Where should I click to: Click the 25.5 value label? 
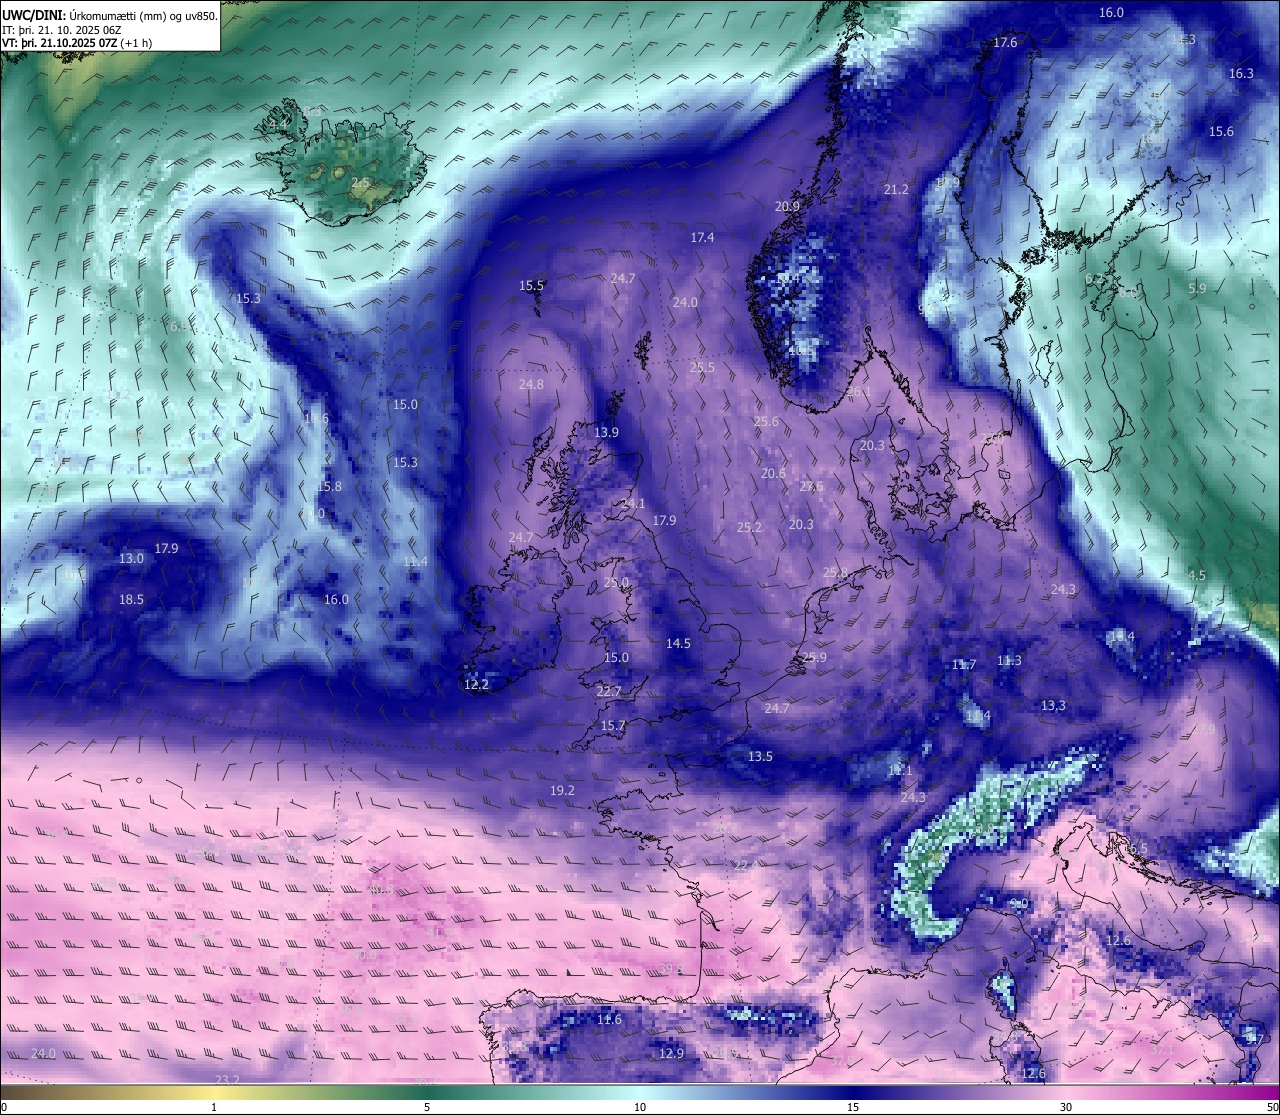point(702,367)
